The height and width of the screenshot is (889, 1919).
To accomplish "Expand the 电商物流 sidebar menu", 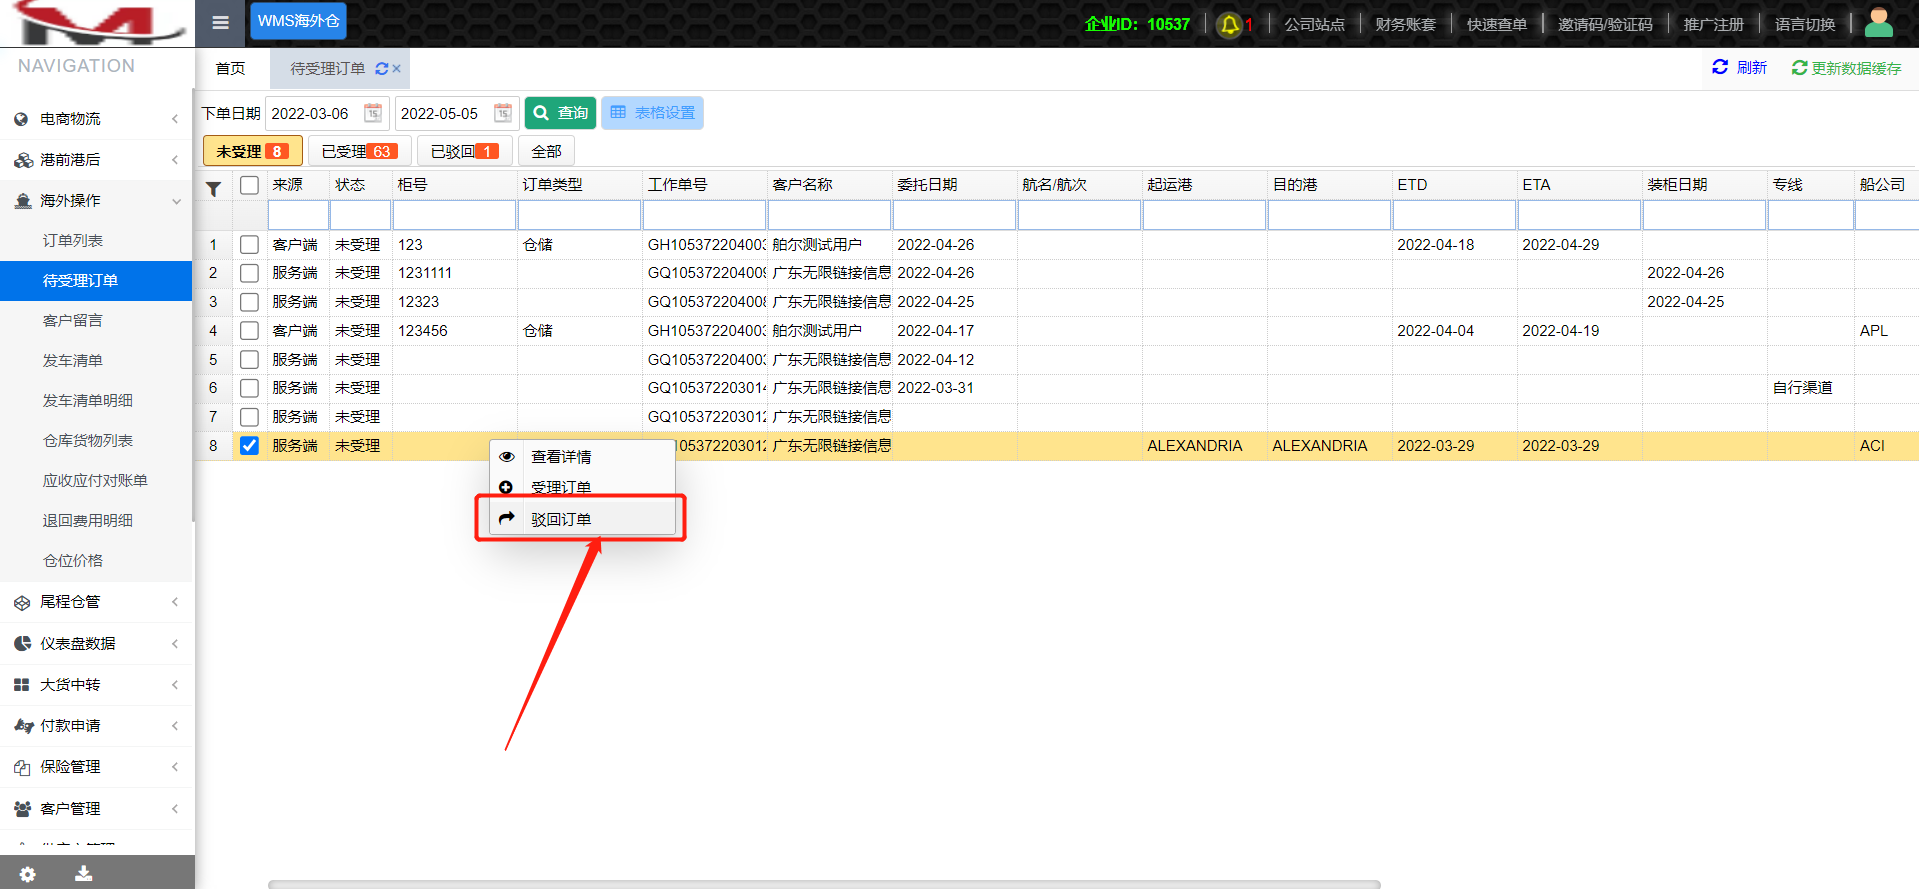I will (96, 119).
